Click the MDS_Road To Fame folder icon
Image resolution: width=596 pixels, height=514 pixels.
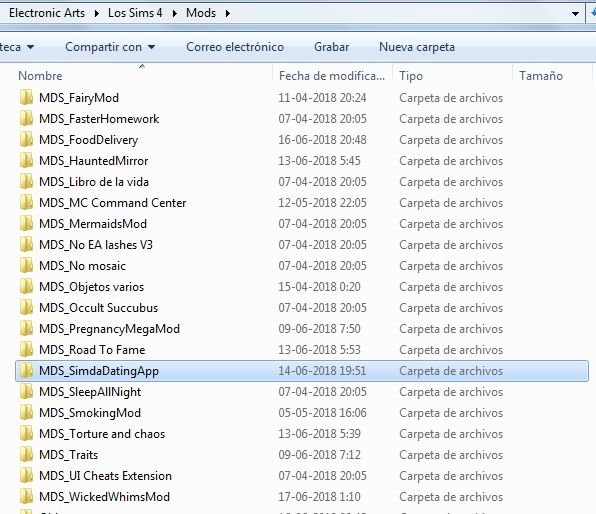point(26,349)
